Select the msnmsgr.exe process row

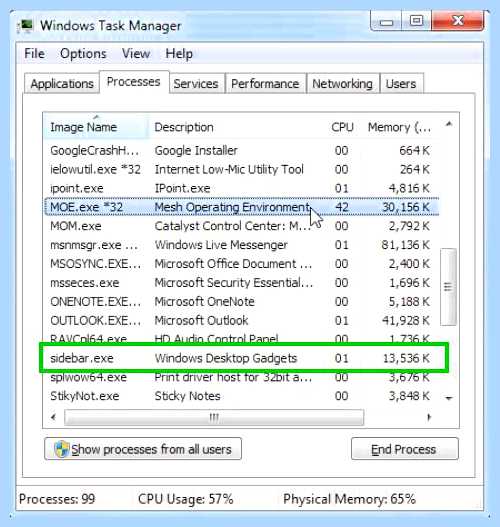[241, 245]
